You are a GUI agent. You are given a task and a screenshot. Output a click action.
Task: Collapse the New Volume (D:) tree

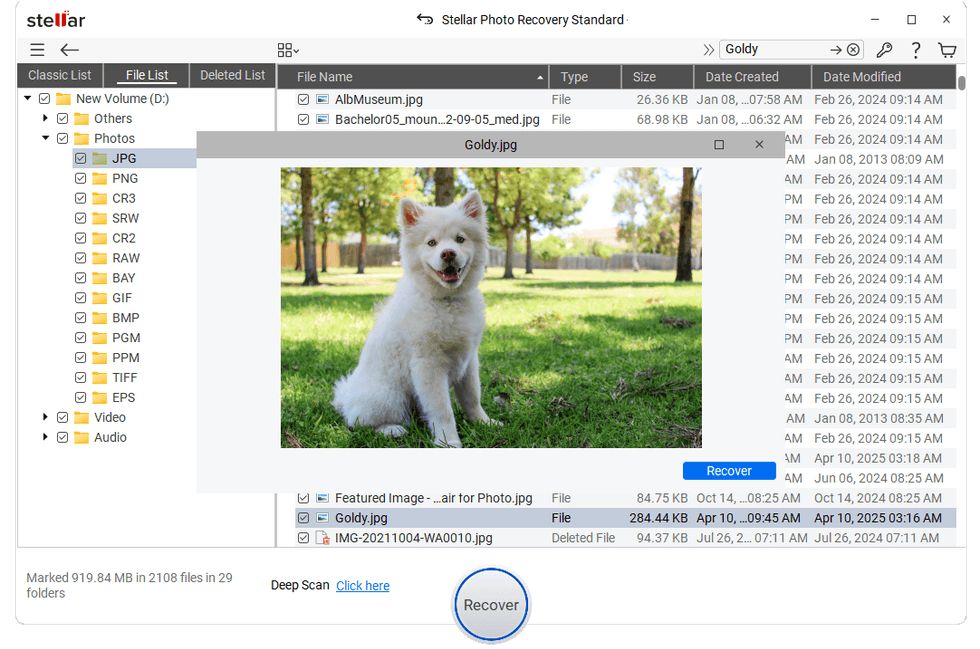pyautogui.click(x=27, y=98)
